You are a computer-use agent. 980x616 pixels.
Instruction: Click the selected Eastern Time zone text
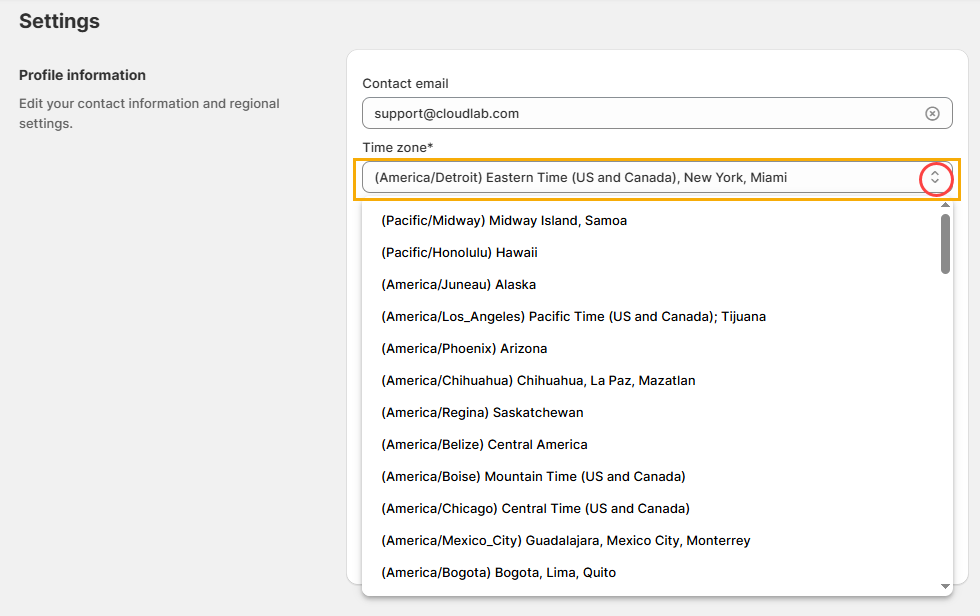(x=580, y=178)
